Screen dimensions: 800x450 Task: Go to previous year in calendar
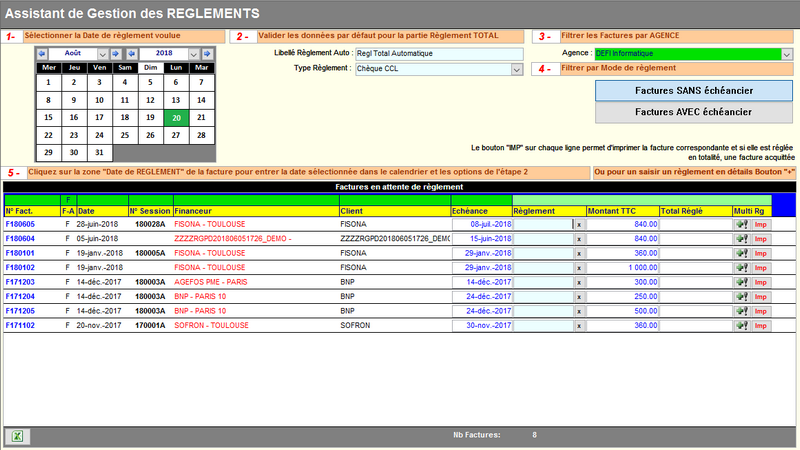click(x=130, y=53)
